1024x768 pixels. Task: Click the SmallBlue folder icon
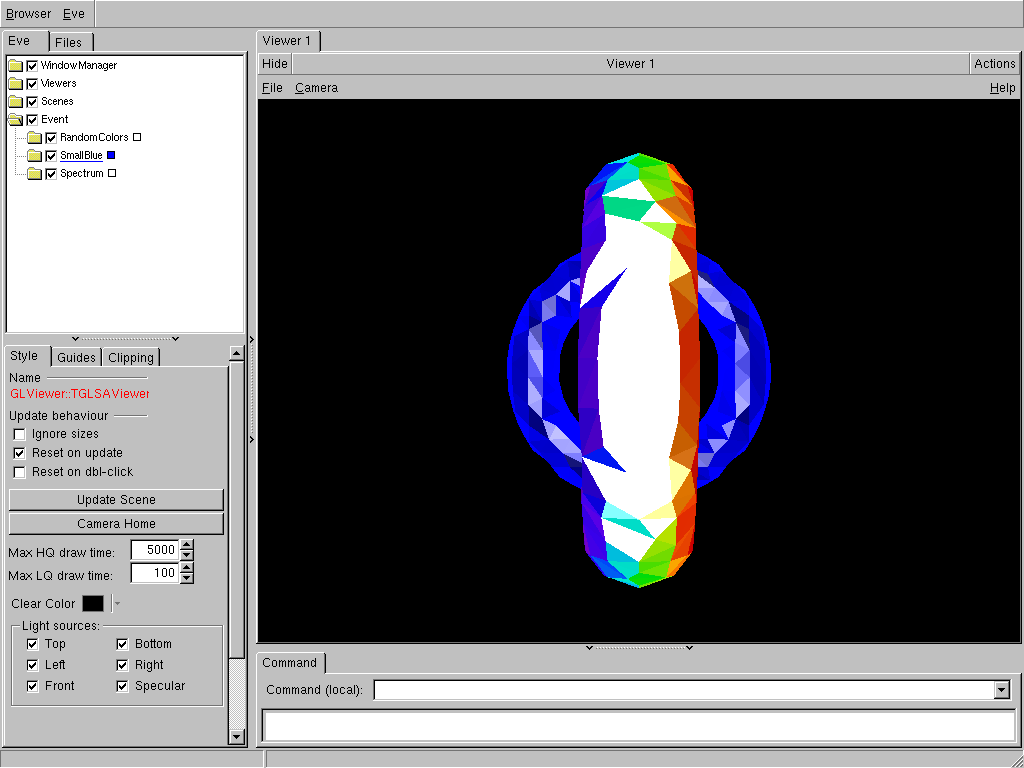tap(34, 156)
